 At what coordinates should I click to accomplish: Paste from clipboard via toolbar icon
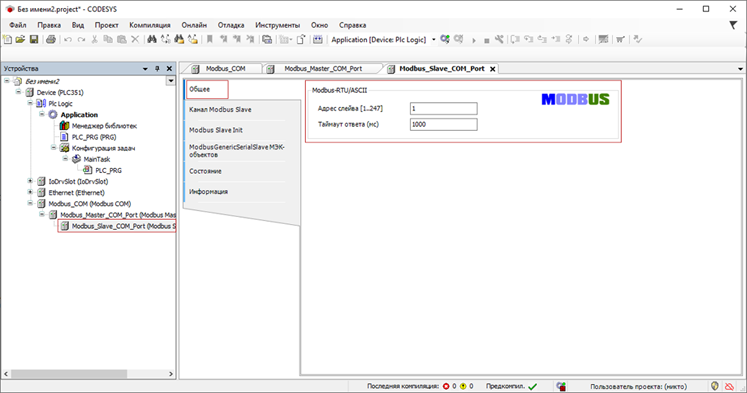[122, 40]
